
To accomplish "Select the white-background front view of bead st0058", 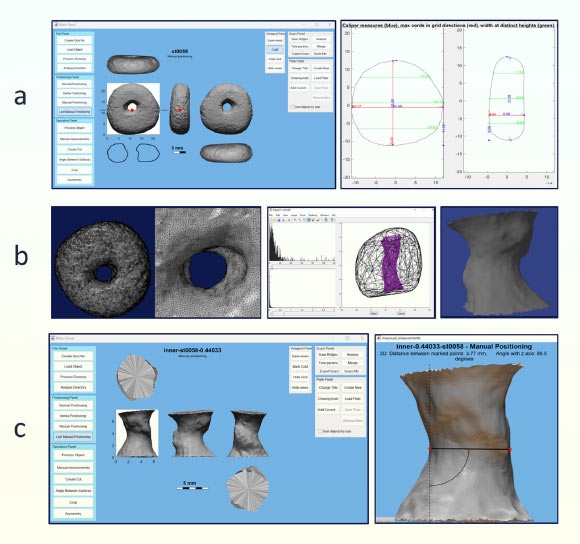I will click(x=133, y=108).
